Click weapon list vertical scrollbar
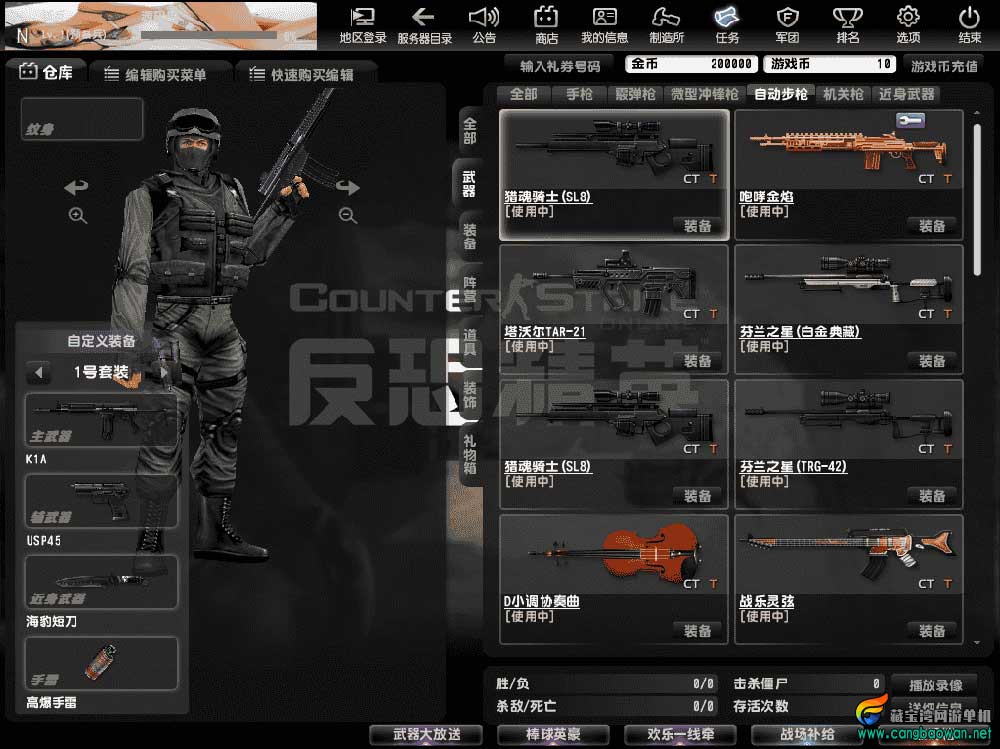This screenshot has height=749, width=1000. (977, 200)
